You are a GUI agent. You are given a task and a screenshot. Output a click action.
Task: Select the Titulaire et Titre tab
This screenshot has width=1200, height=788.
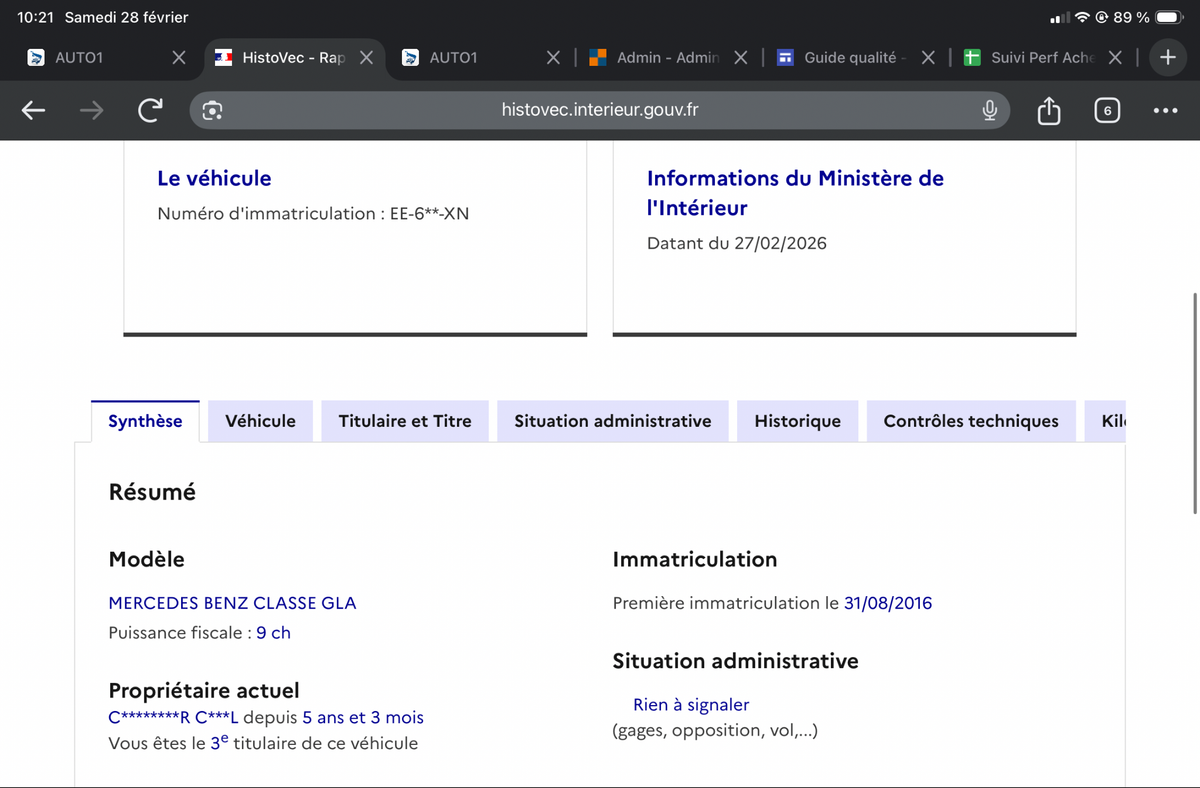tap(404, 421)
